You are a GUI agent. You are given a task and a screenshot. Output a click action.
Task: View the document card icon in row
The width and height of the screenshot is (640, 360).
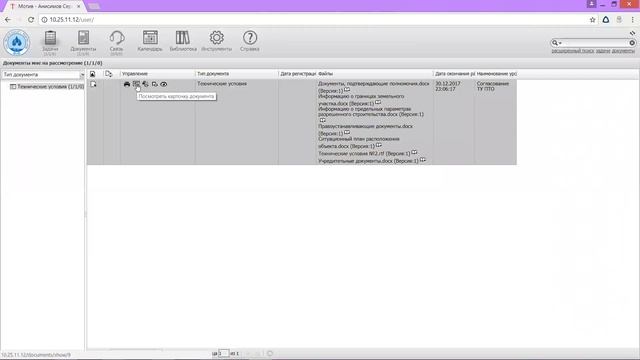(136, 84)
